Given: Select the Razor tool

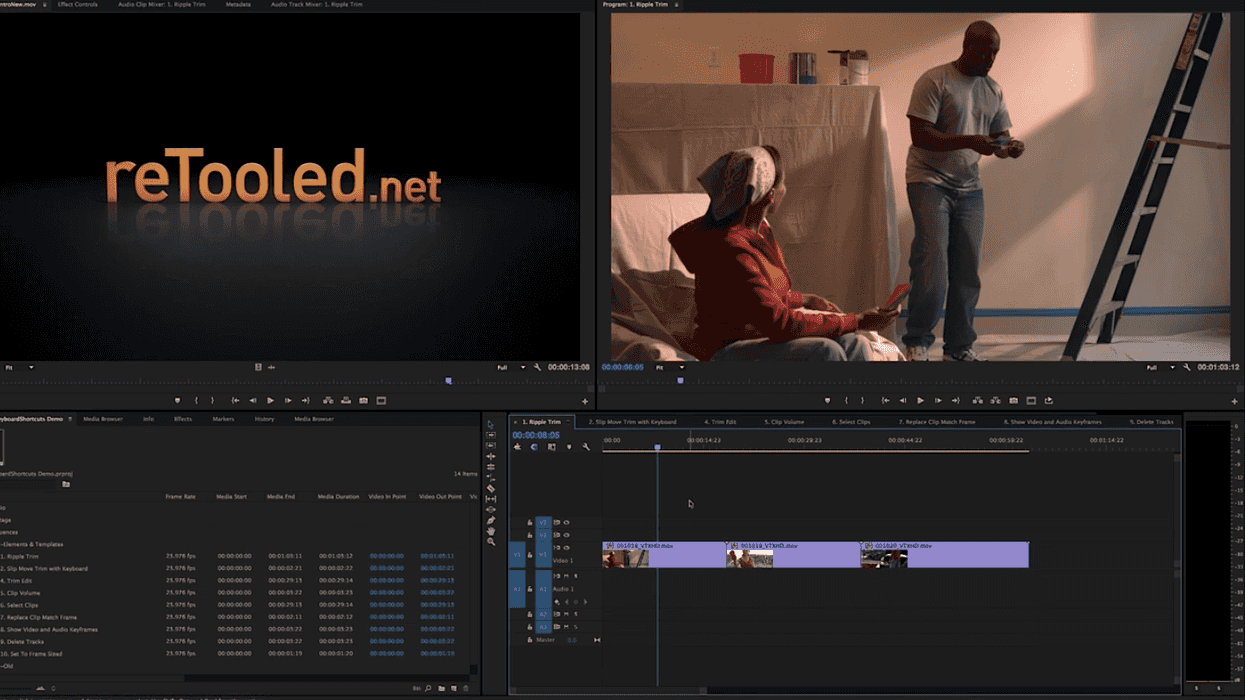Looking at the screenshot, I should pyautogui.click(x=490, y=488).
